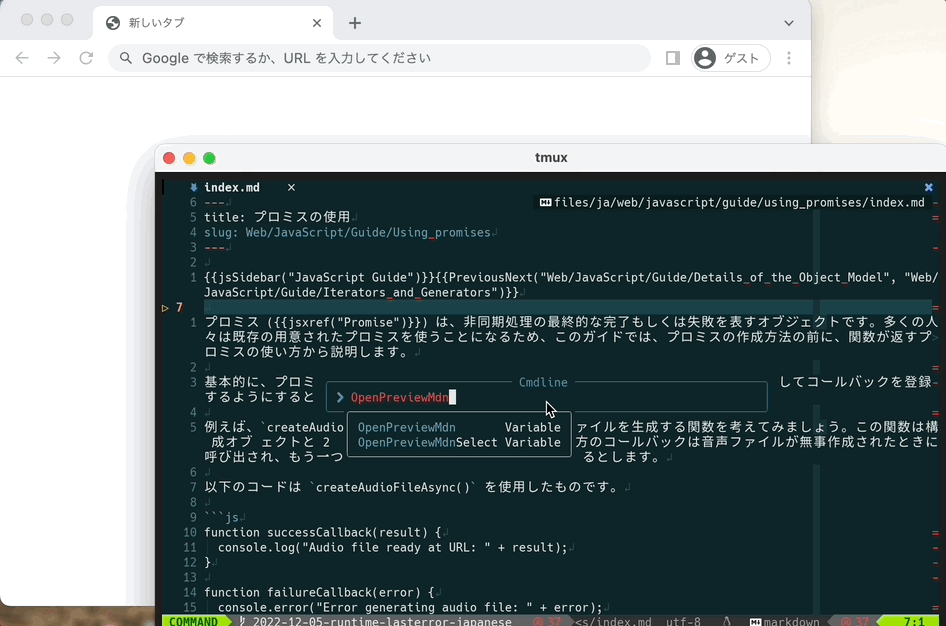Image resolution: width=946 pixels, height=626 pixels.
Task: Expand the collapsed fold at line 7
Action: click(x=167, y=307)
